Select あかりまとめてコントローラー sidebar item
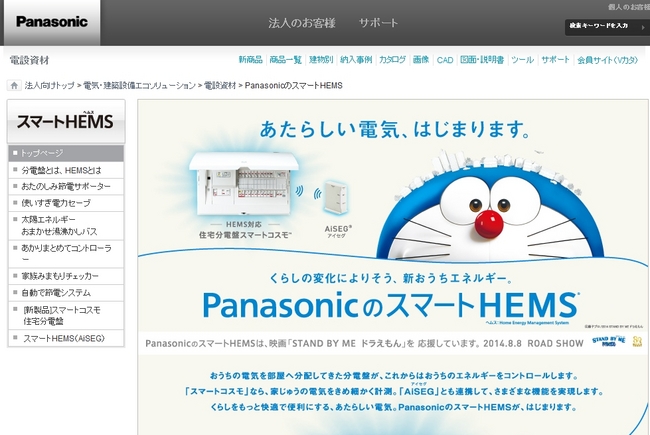Viewport: 650px width, 435px height. 66,254
